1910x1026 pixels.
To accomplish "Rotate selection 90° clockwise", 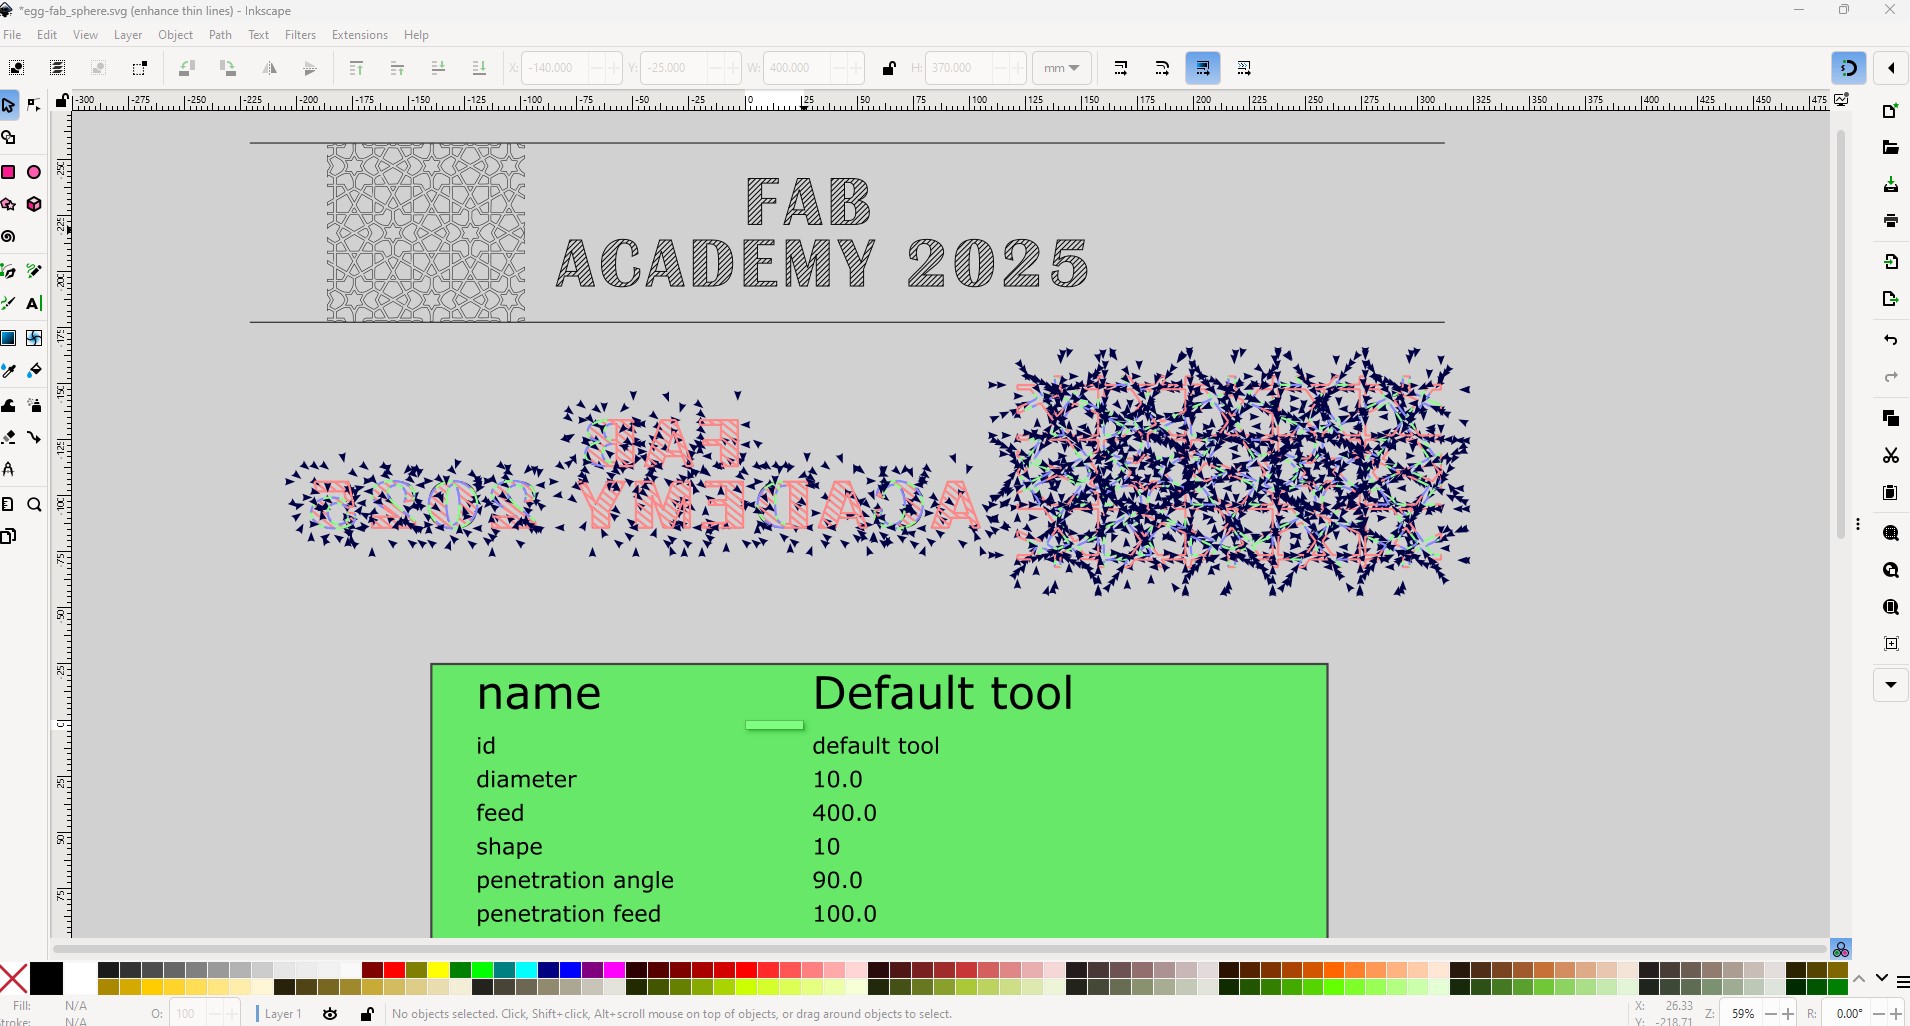I will (x=228, y=68).
